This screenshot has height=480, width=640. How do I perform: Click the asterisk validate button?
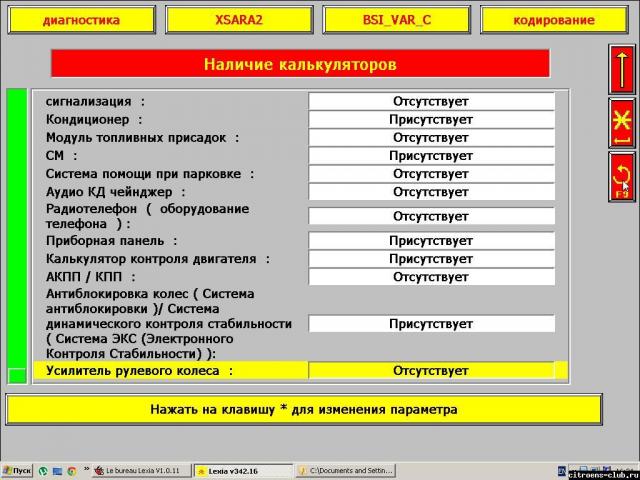click(622, 123)
